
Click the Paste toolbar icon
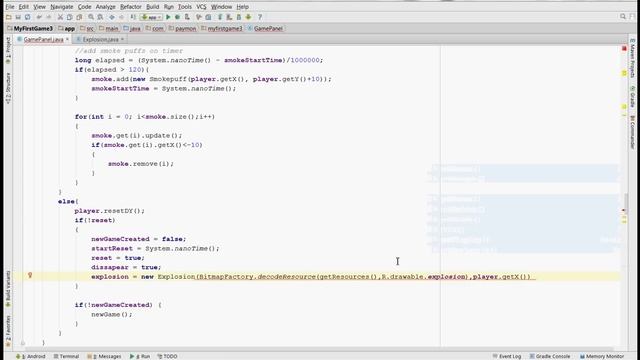(79, 17)
